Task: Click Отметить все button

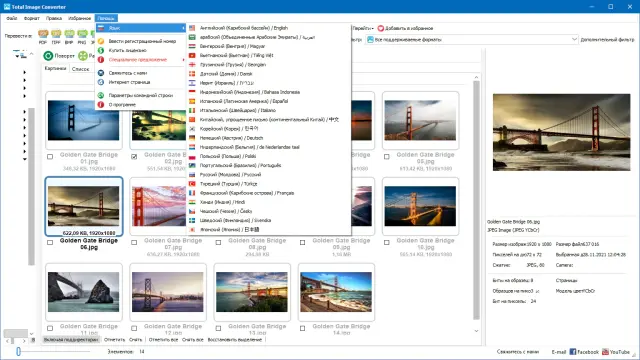Action: [x=163, y=340]
